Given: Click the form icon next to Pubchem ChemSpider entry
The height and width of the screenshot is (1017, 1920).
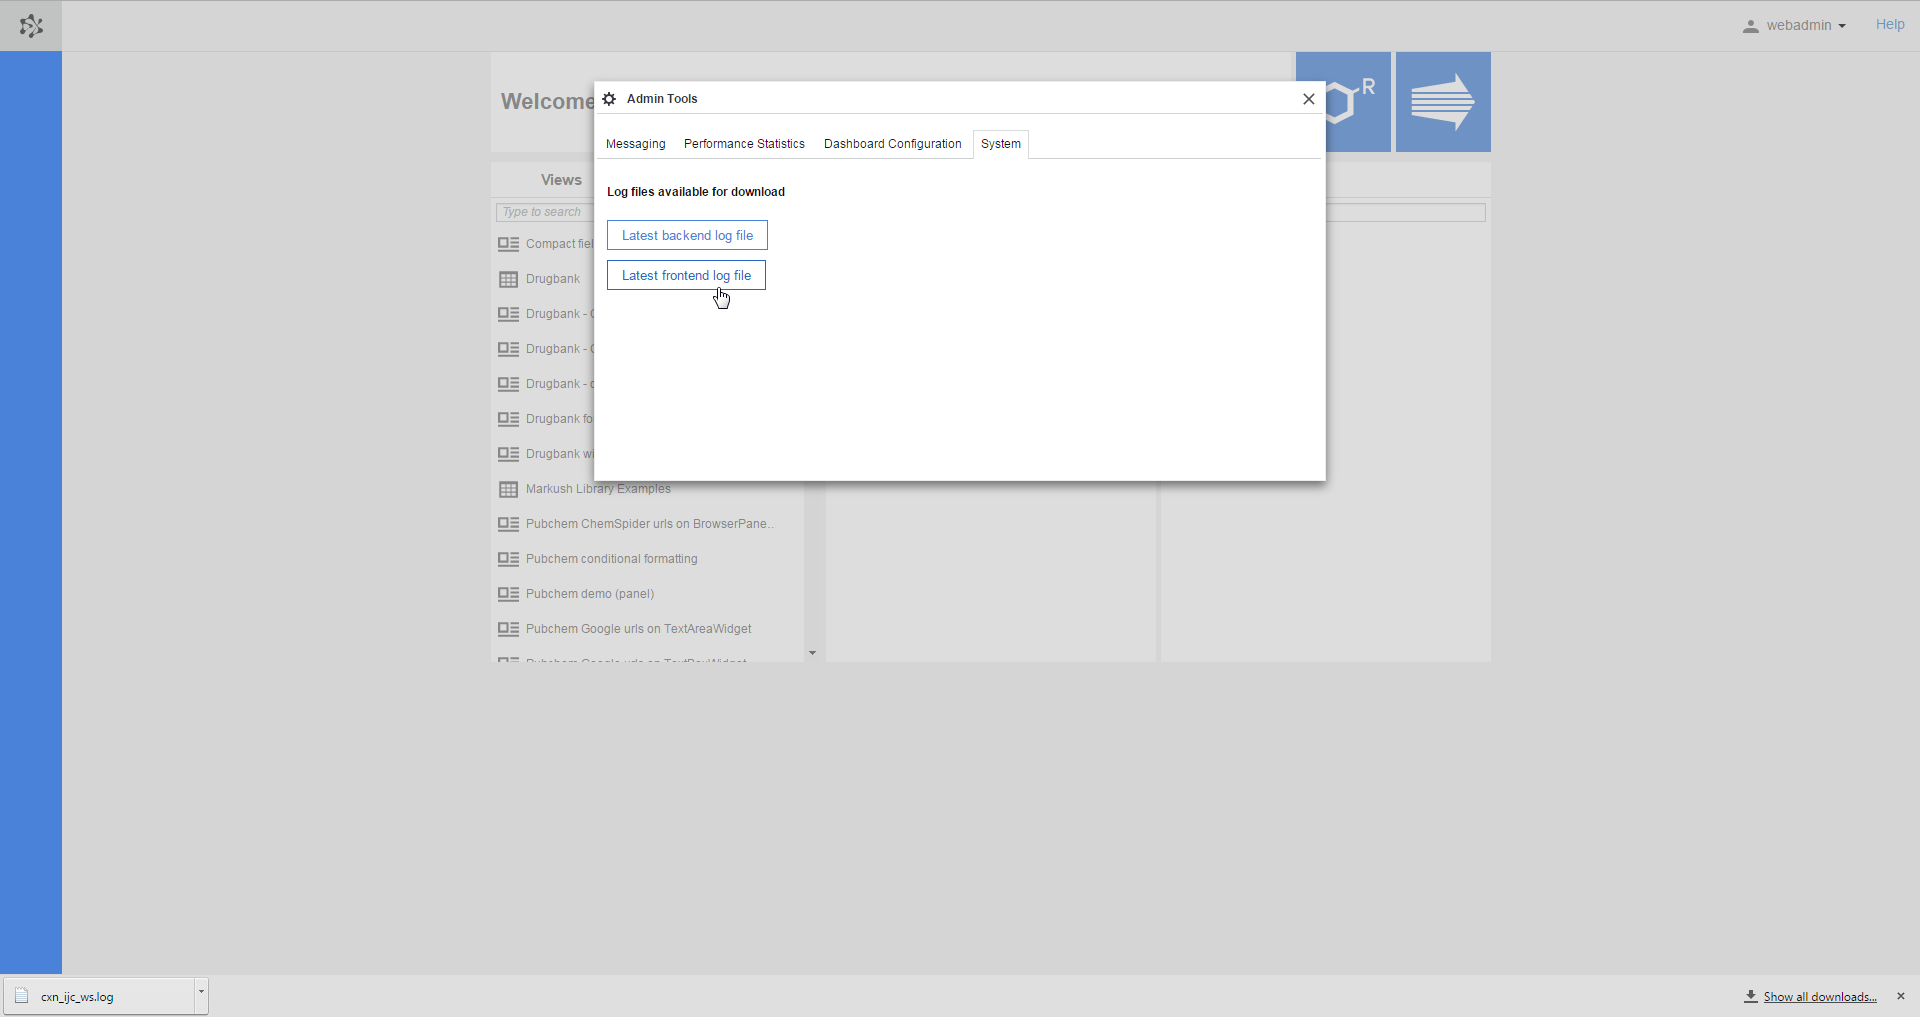Looking at the screenshot, I should [x=508, y=524].
